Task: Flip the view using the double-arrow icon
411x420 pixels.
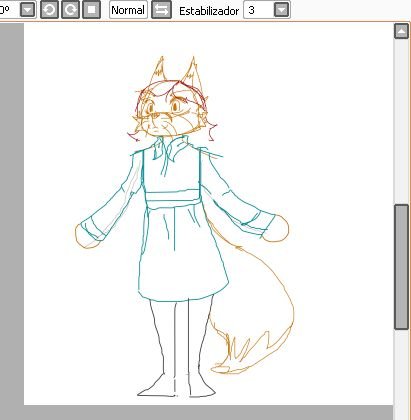Action: [x=161, y=10]
